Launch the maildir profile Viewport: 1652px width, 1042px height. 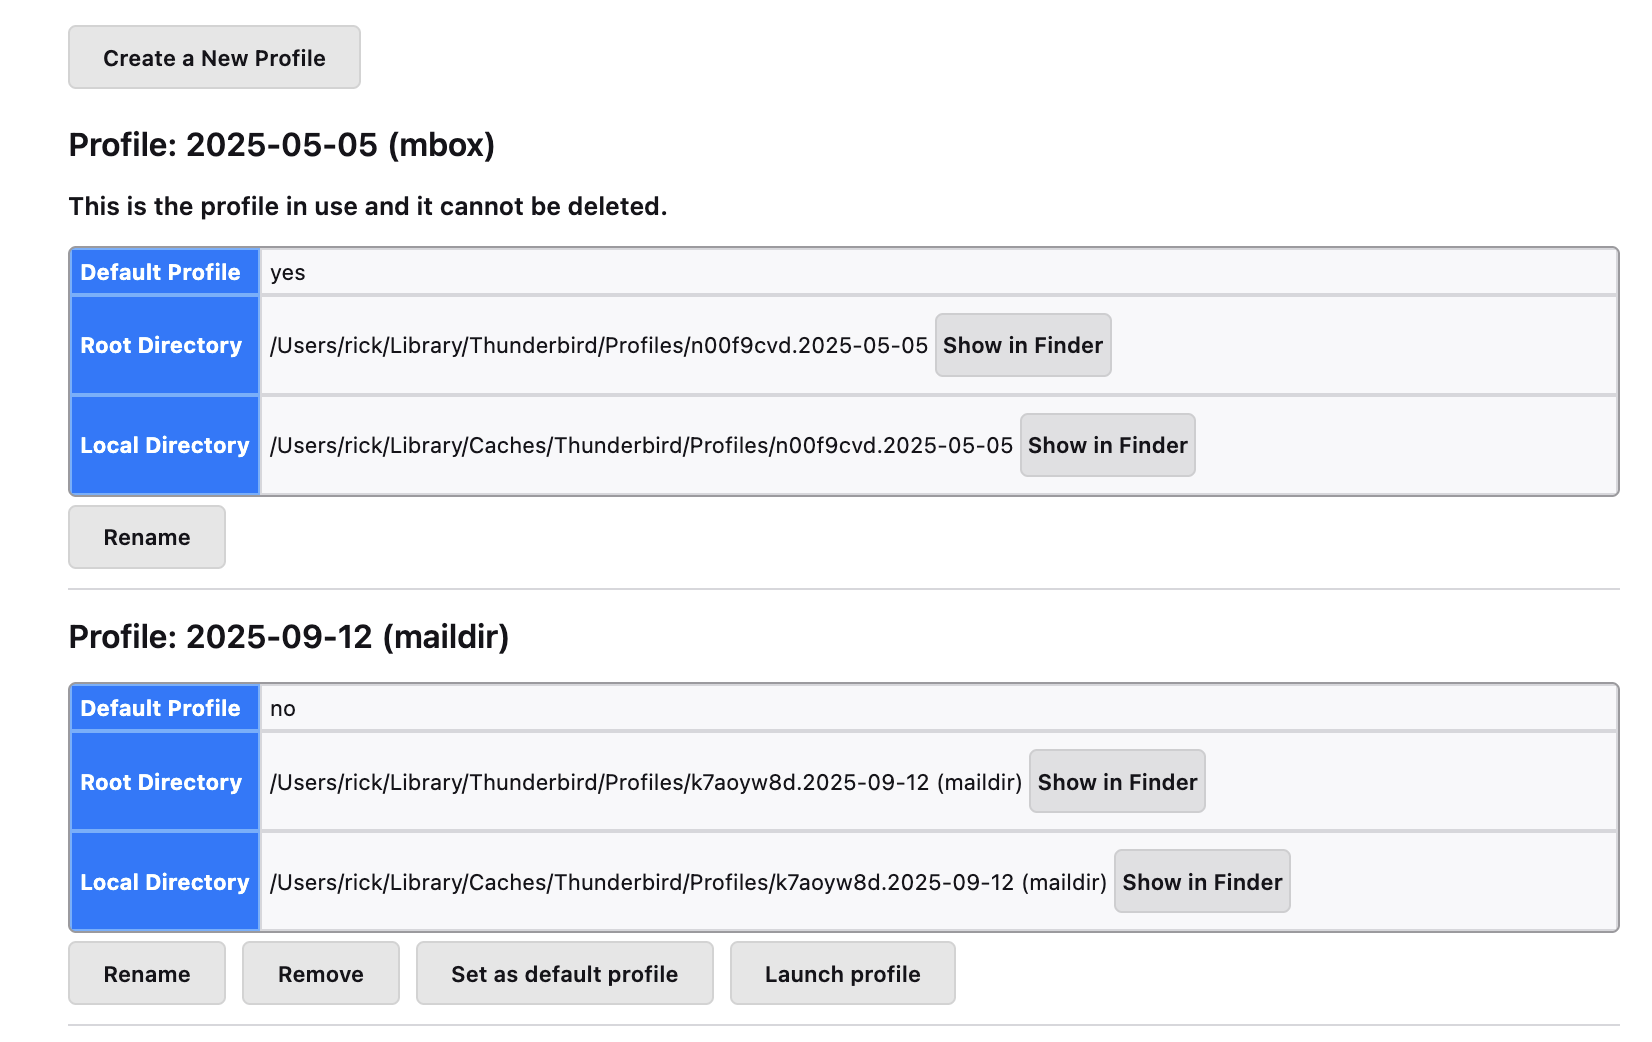pos(842,974)
